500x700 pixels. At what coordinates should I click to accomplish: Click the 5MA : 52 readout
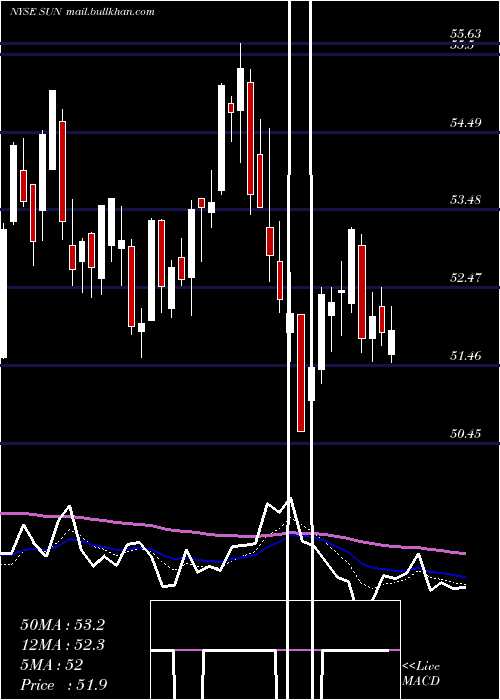[52, 665]
